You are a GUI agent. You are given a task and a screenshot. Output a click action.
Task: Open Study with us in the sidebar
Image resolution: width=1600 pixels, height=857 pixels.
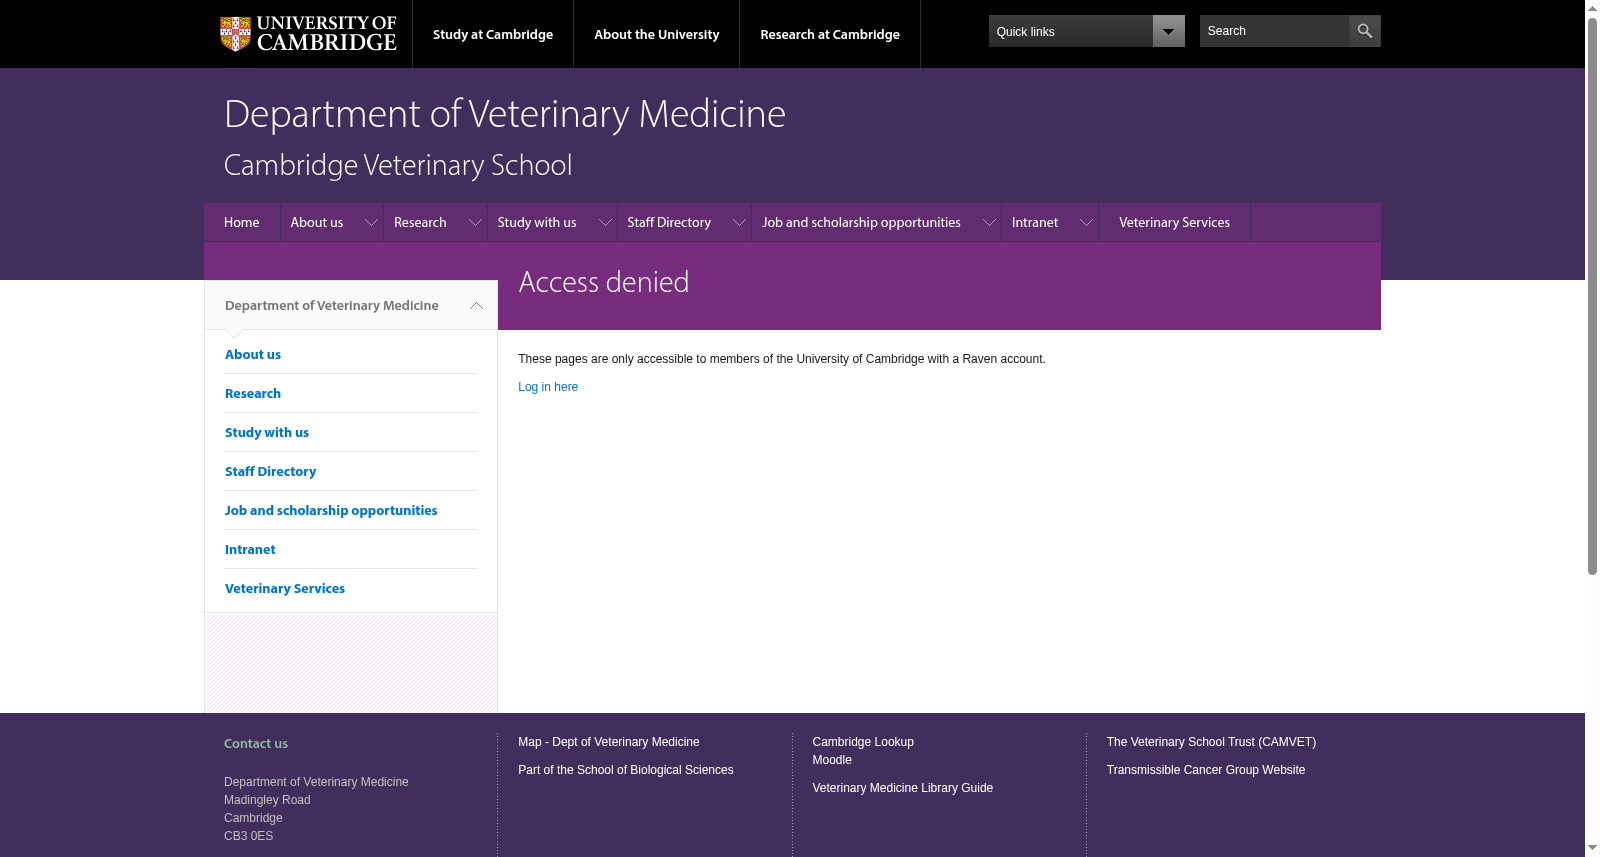(x=267, y=432)
